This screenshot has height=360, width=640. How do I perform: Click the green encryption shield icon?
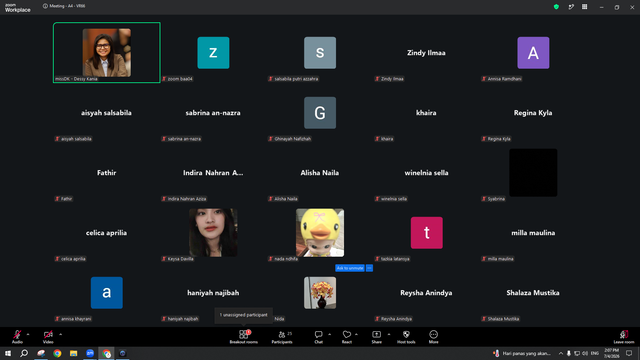556,7
